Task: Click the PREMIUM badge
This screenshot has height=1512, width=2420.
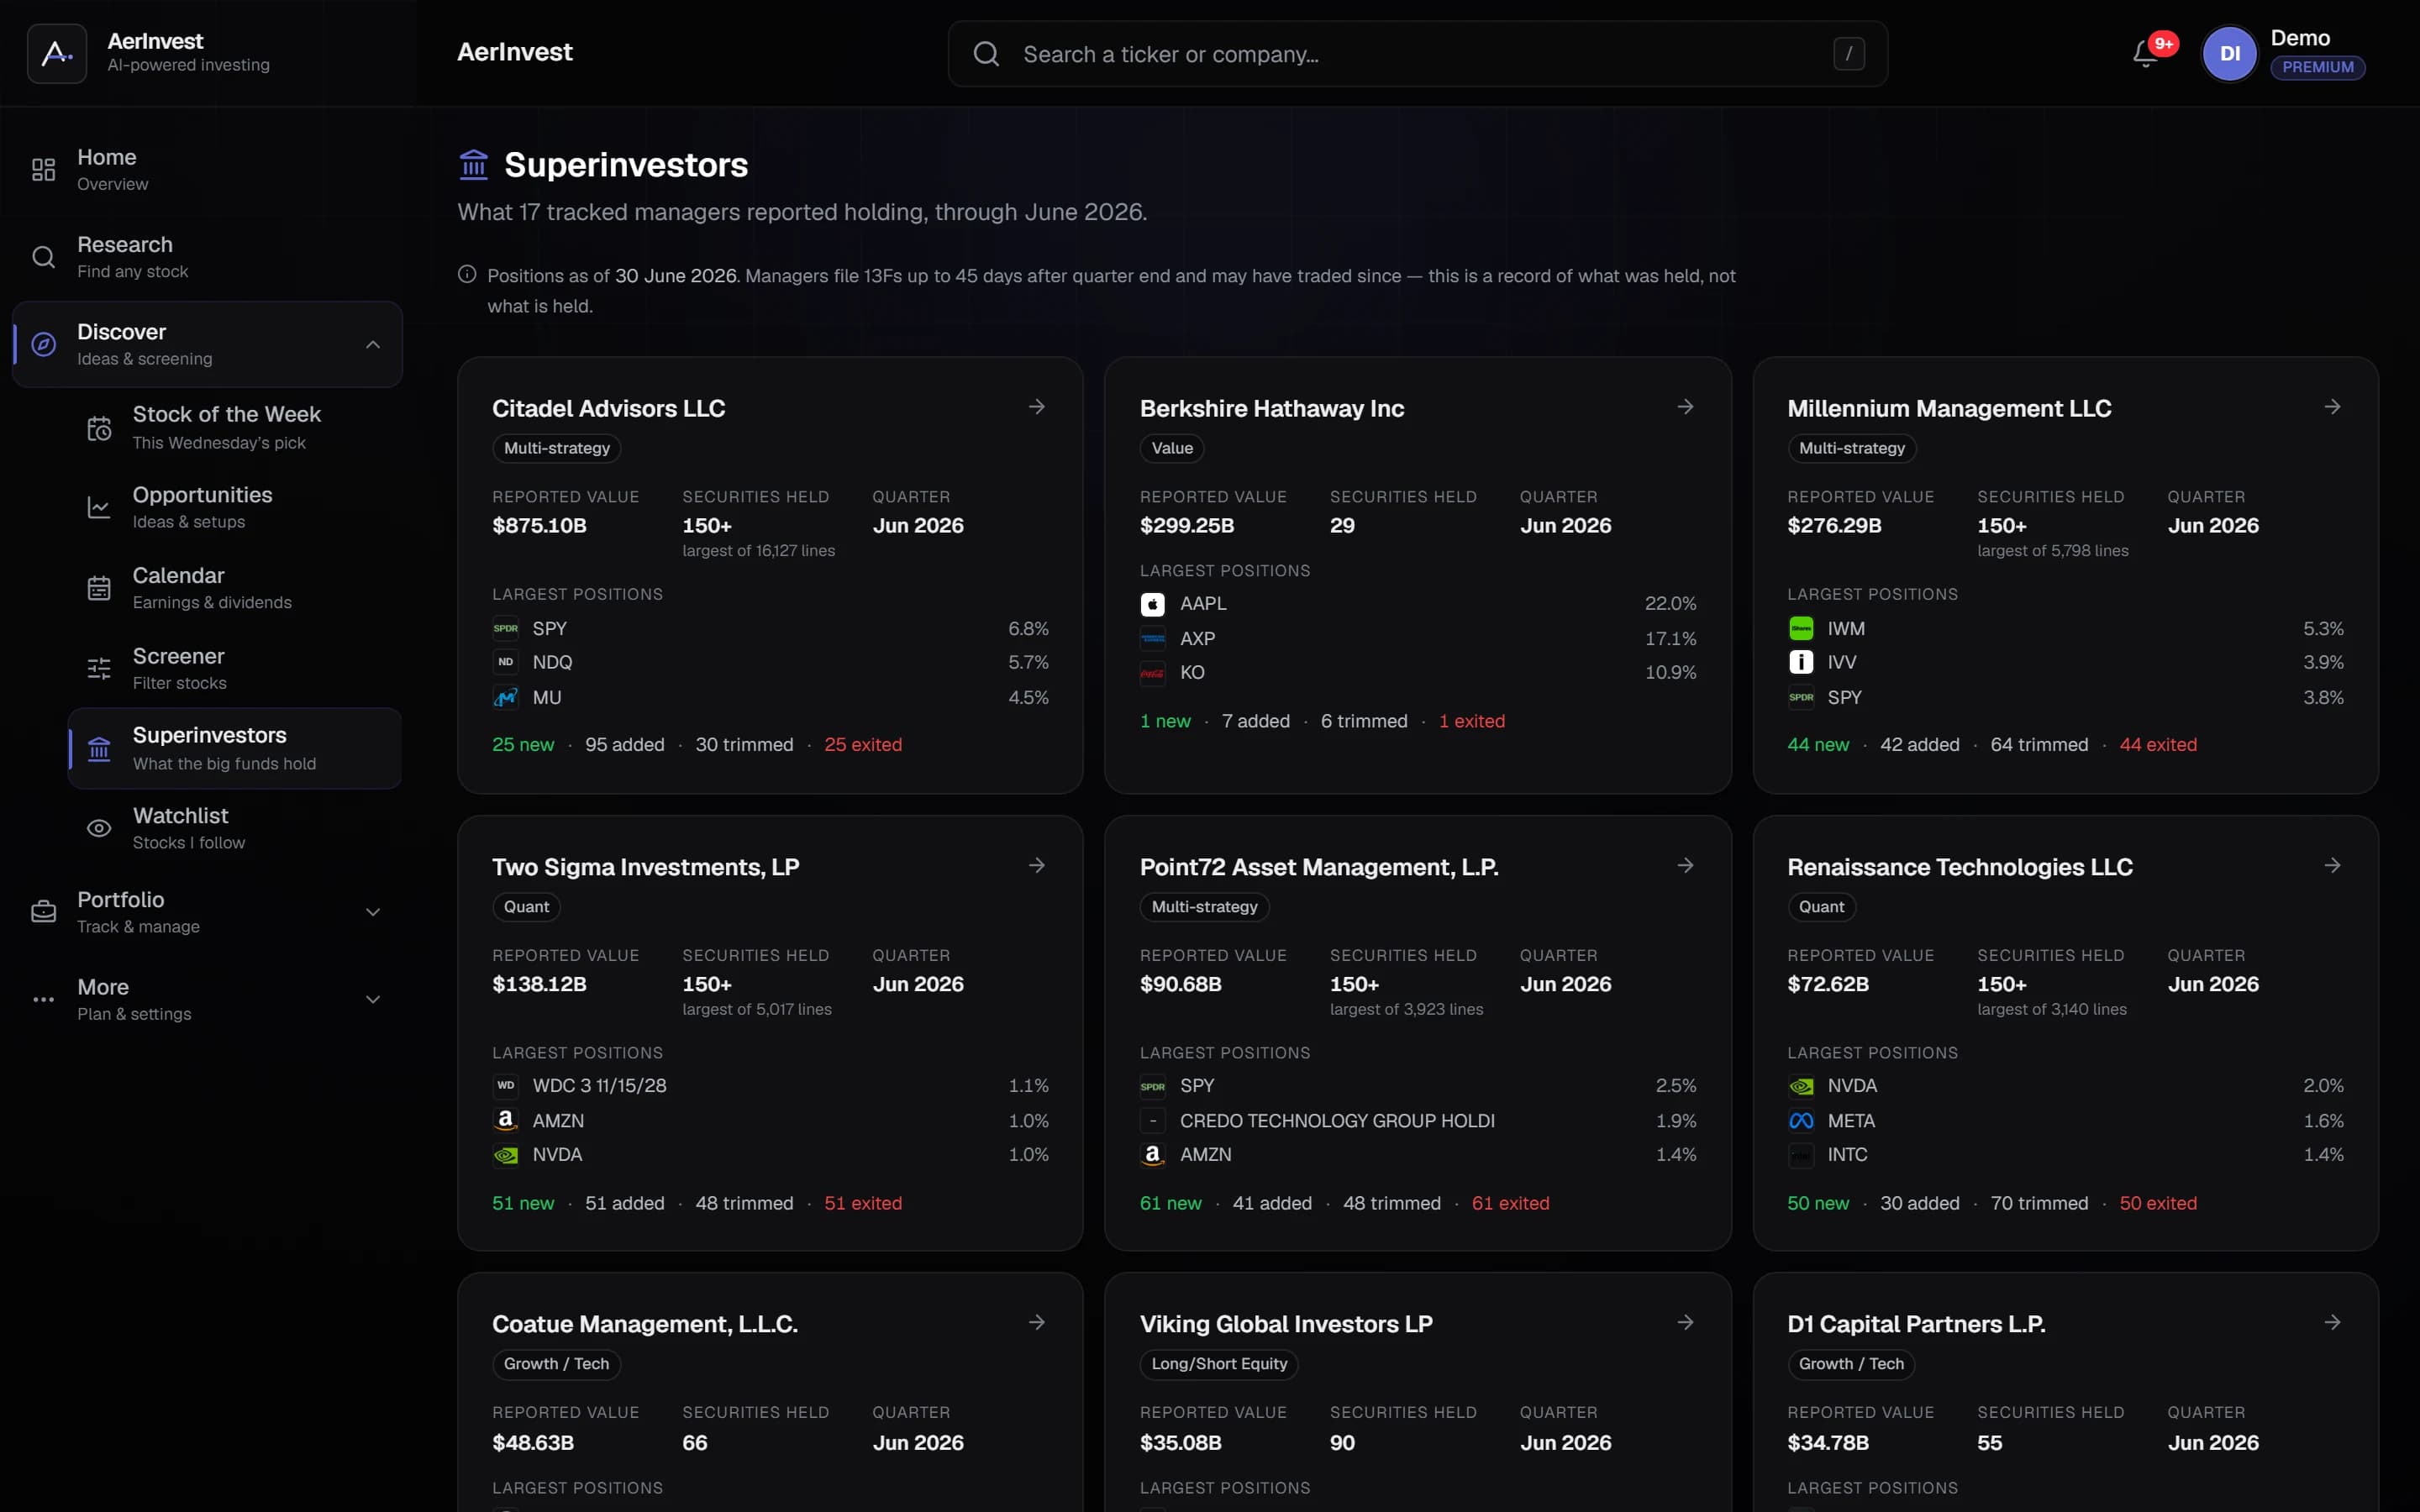Action: (x=2317, y=67)
